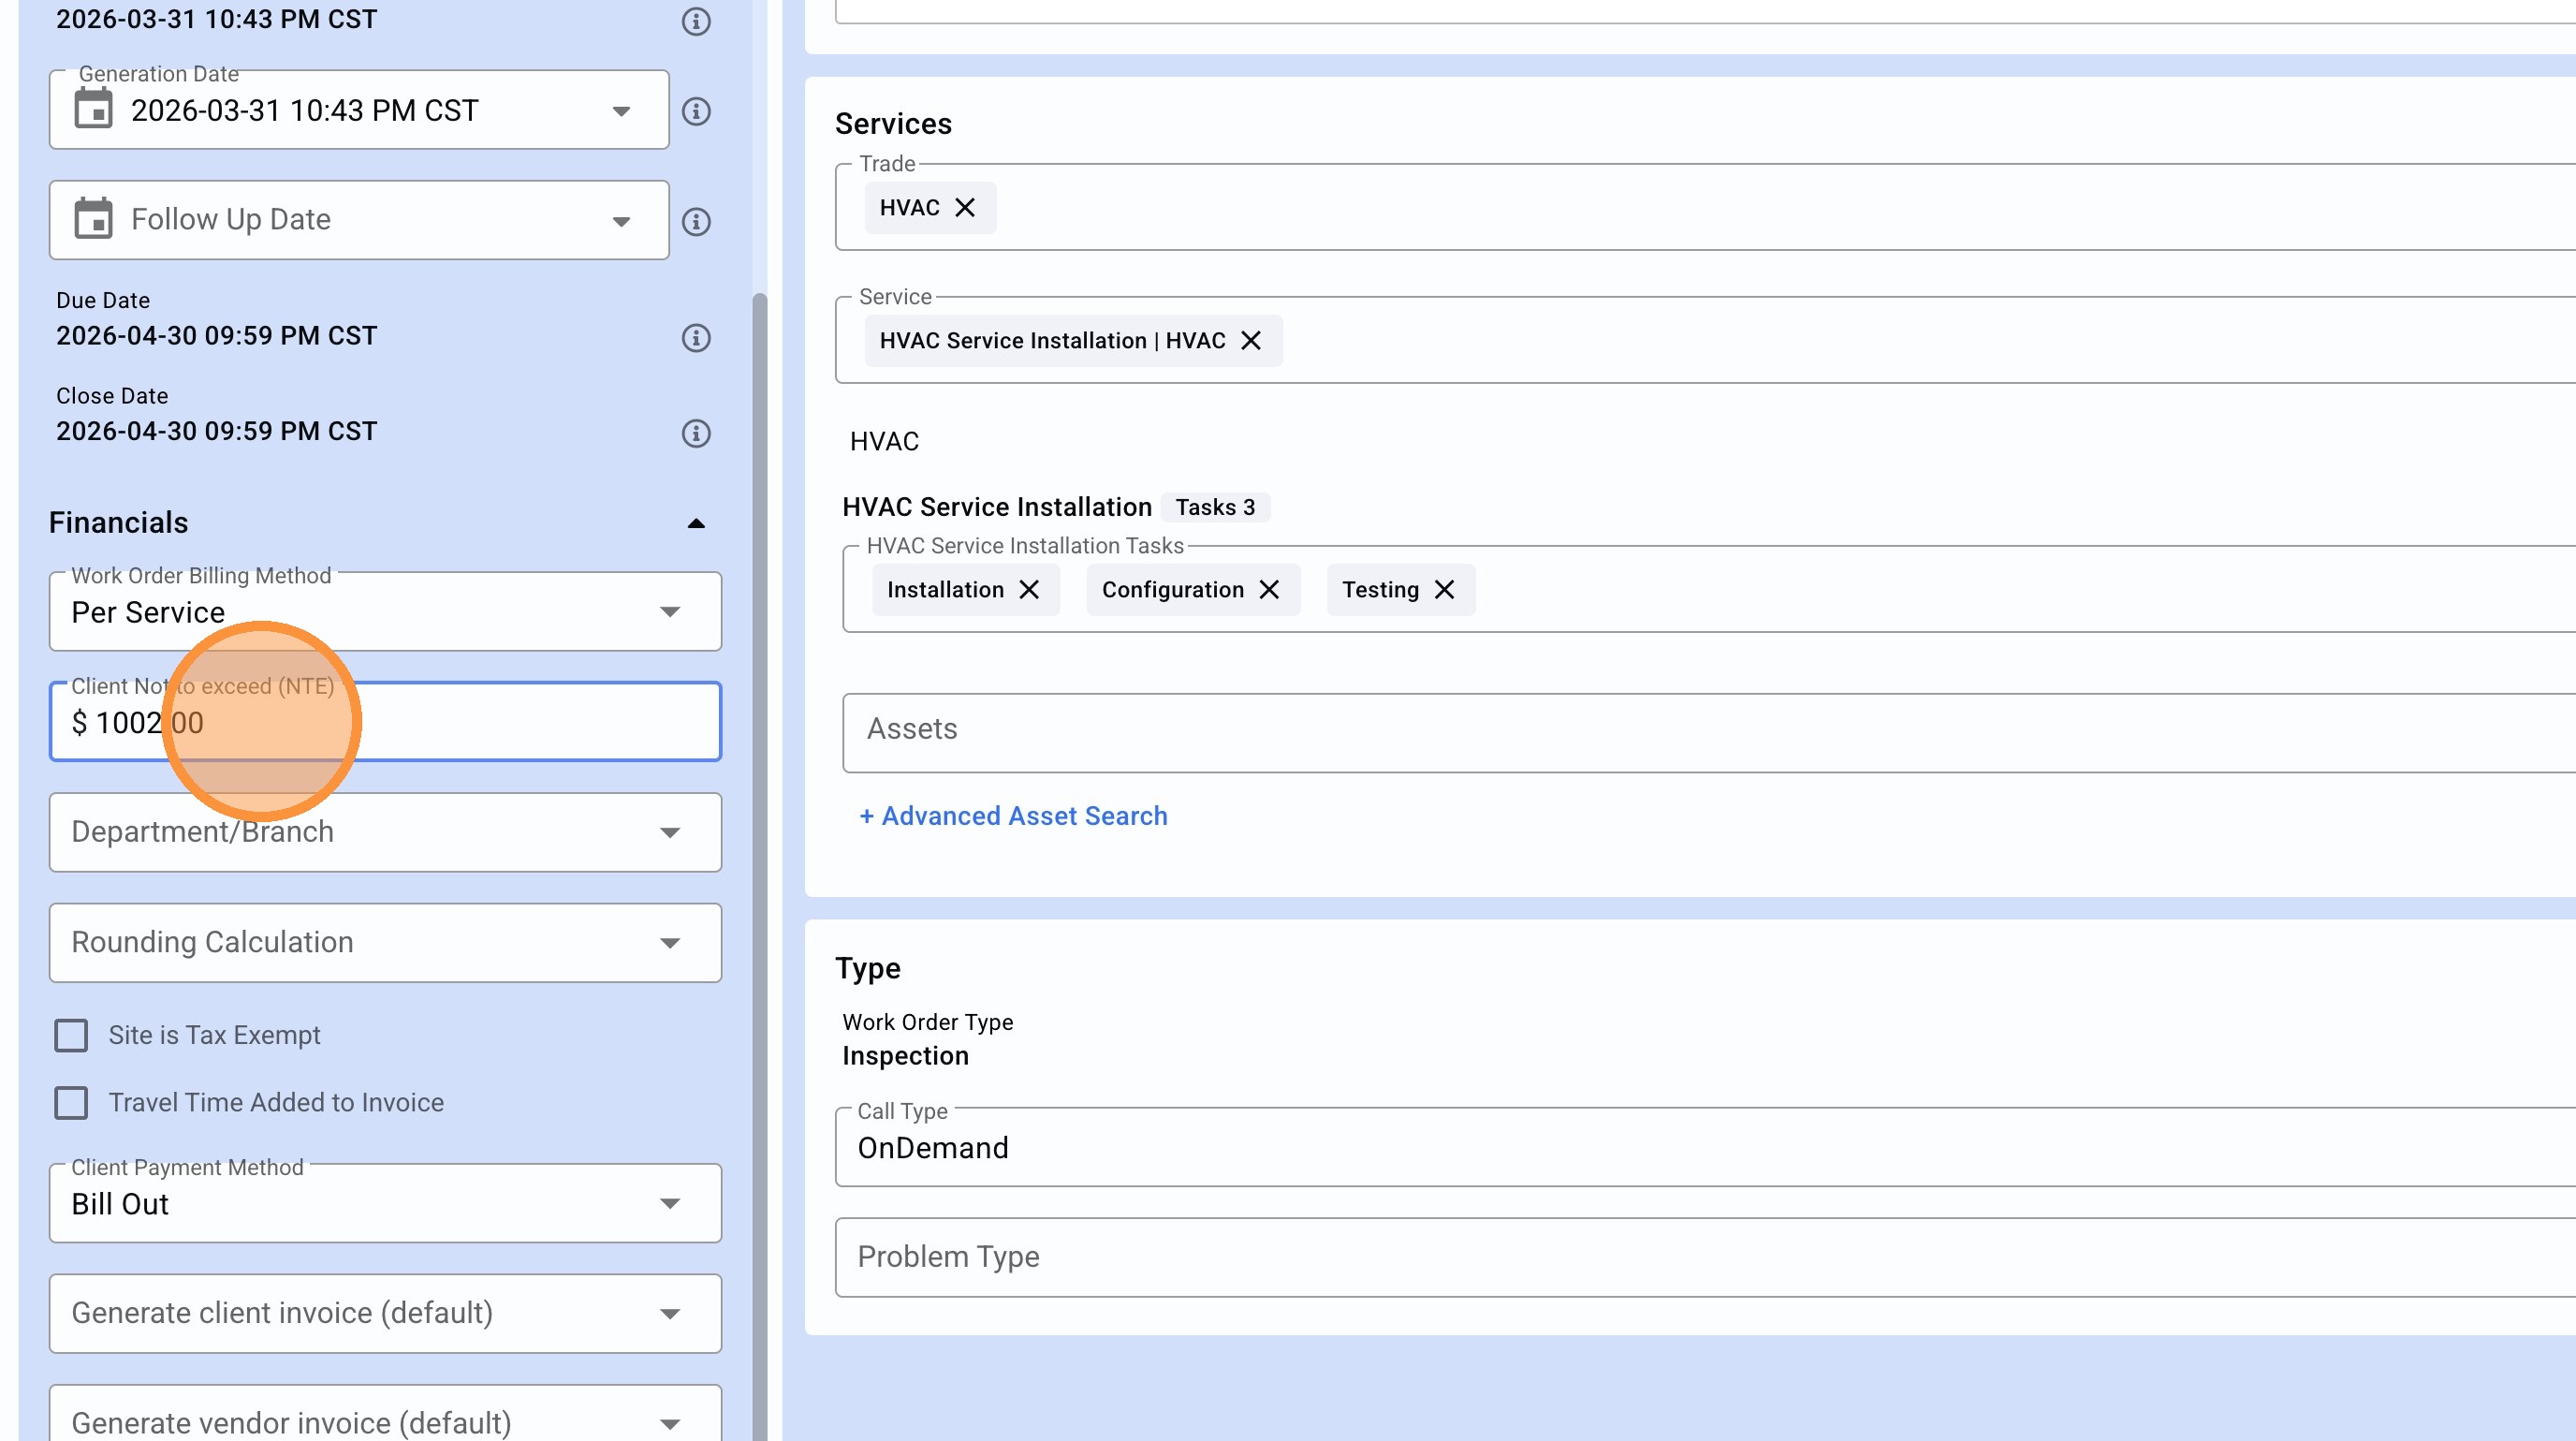Check Site is Tax Exempt

tap(71, 1035)
